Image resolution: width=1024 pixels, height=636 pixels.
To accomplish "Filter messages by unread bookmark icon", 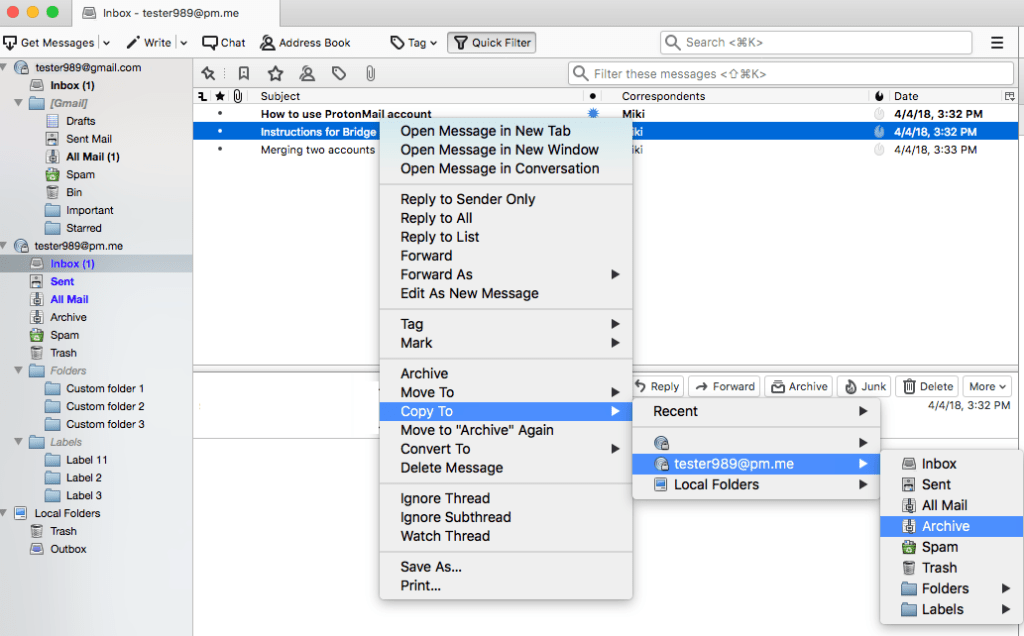I will coord(244,74).
